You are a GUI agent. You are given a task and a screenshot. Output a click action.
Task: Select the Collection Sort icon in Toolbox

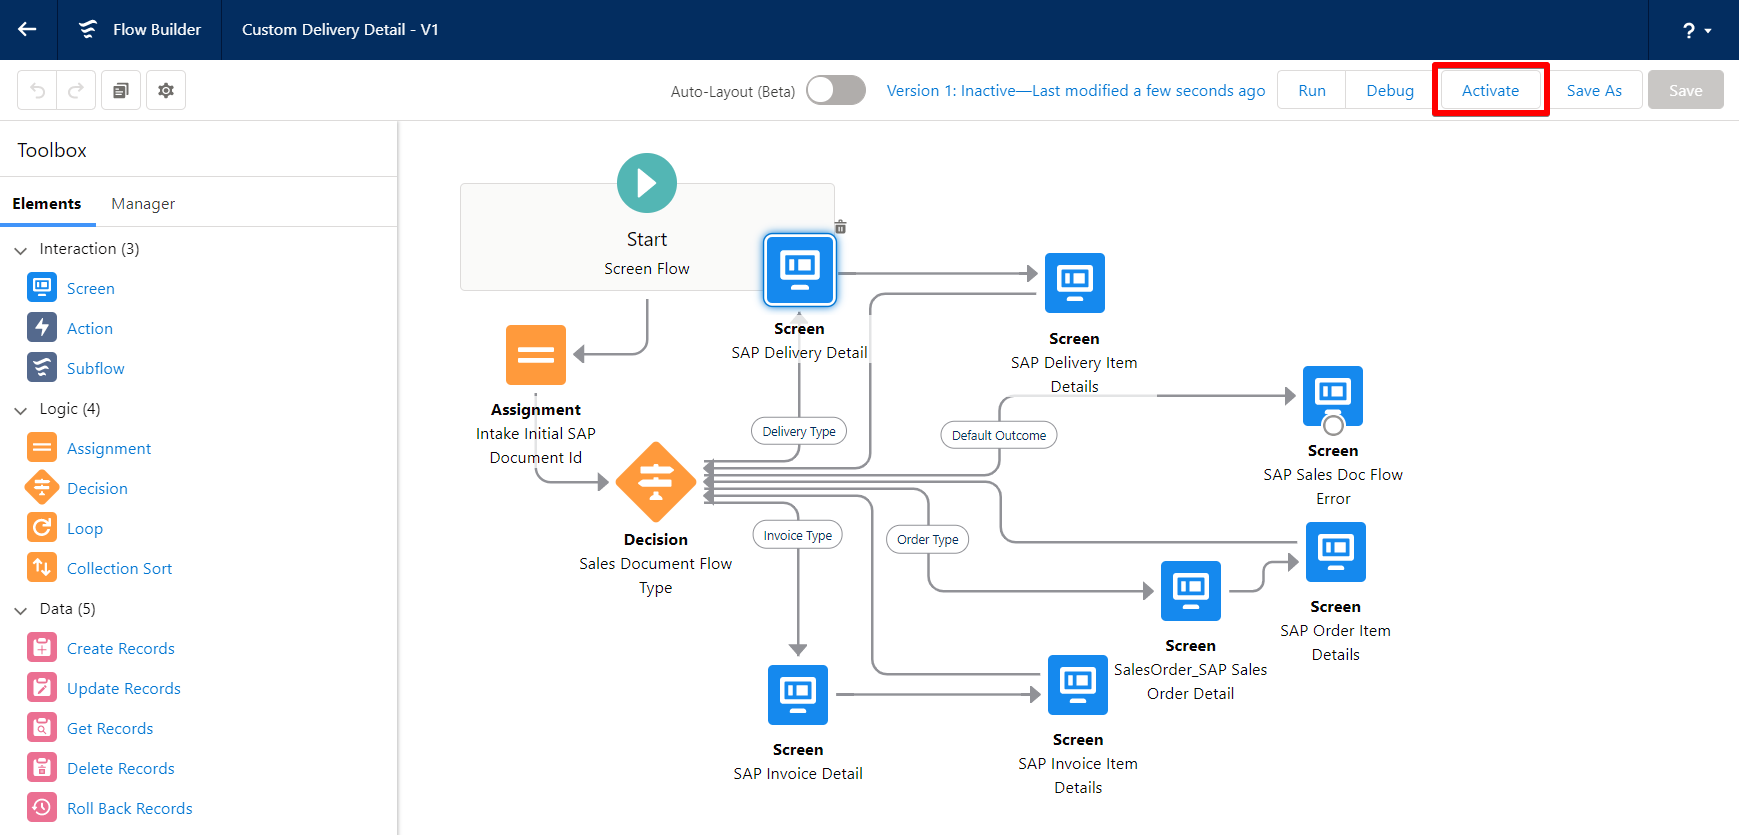coord(42,567)
